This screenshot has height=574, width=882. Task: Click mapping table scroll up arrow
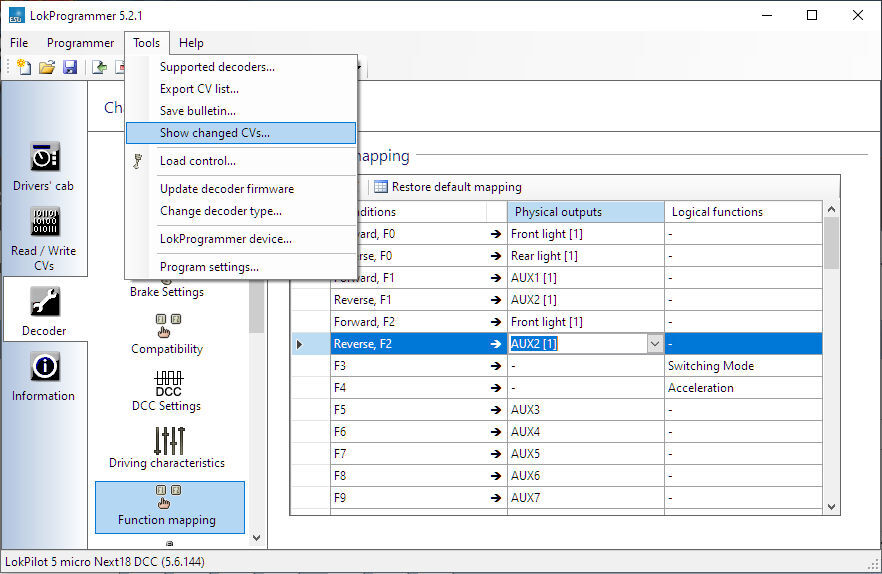coord(831,209)
